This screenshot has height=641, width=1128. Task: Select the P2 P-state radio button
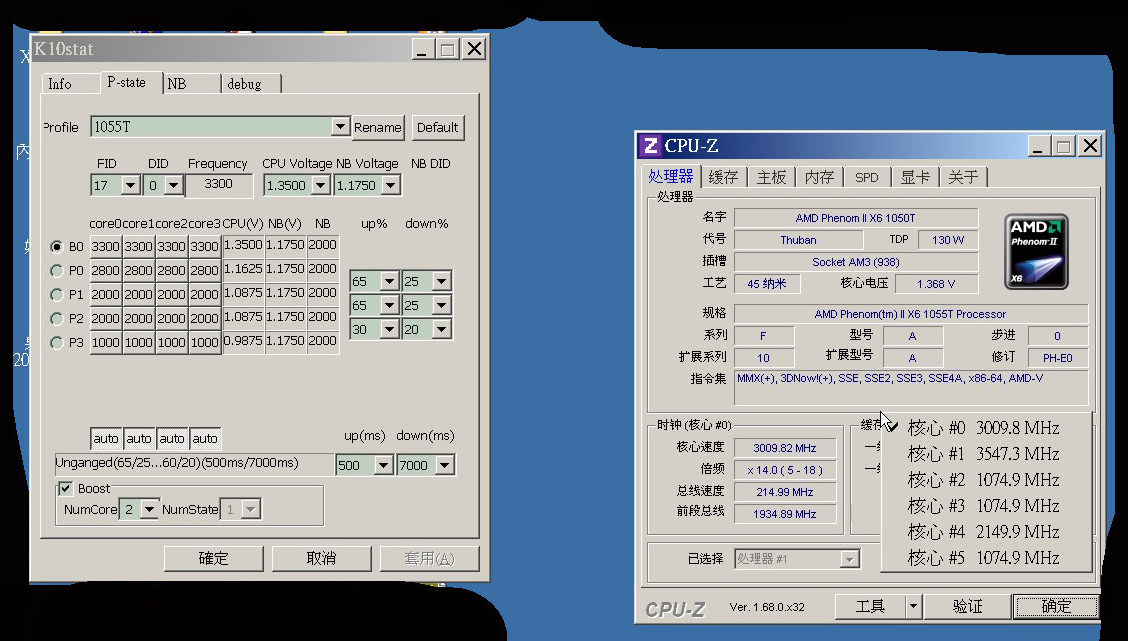57,319
